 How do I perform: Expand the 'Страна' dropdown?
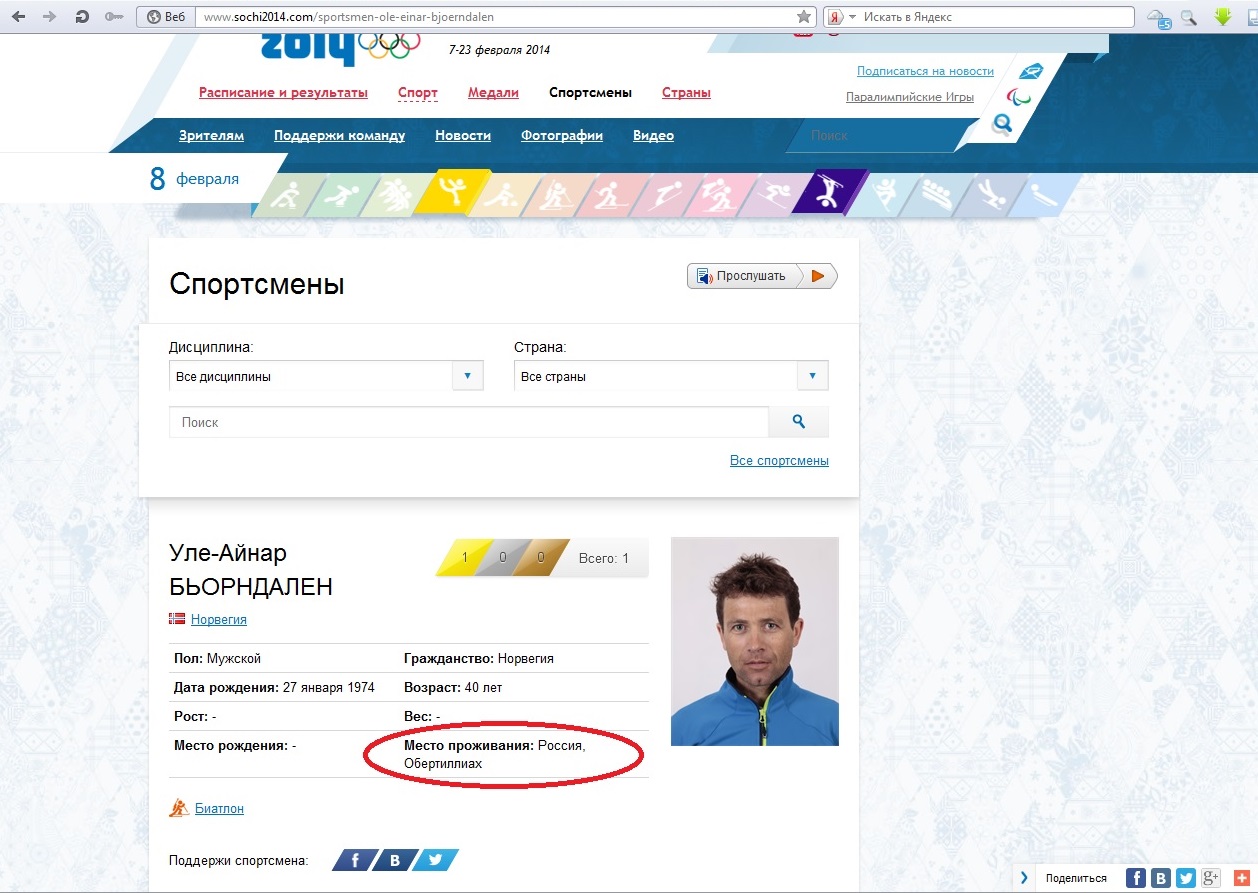click(812, 377)
